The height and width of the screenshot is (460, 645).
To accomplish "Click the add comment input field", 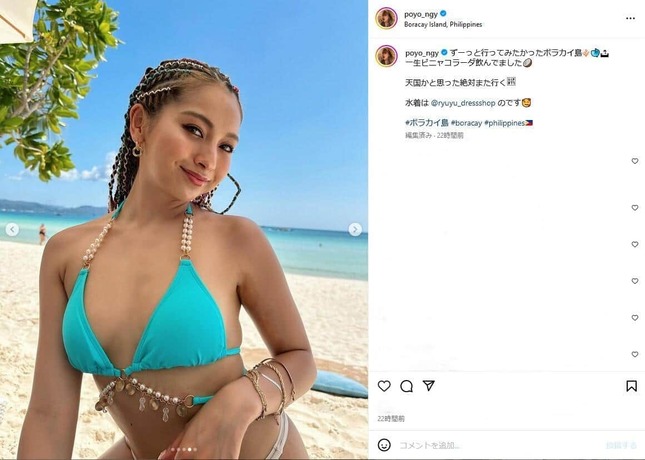I will click(x=498, y=445).
